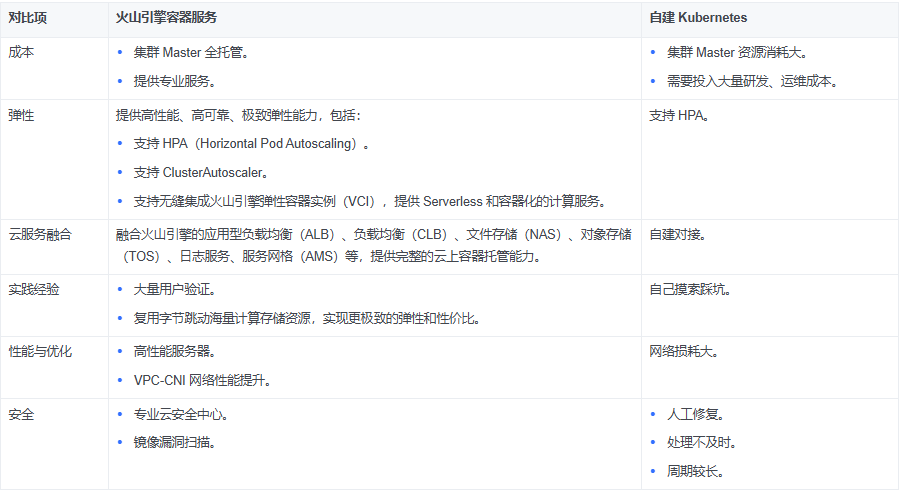
Task: Click the text 自建对接。
Action: click(677, 235)
